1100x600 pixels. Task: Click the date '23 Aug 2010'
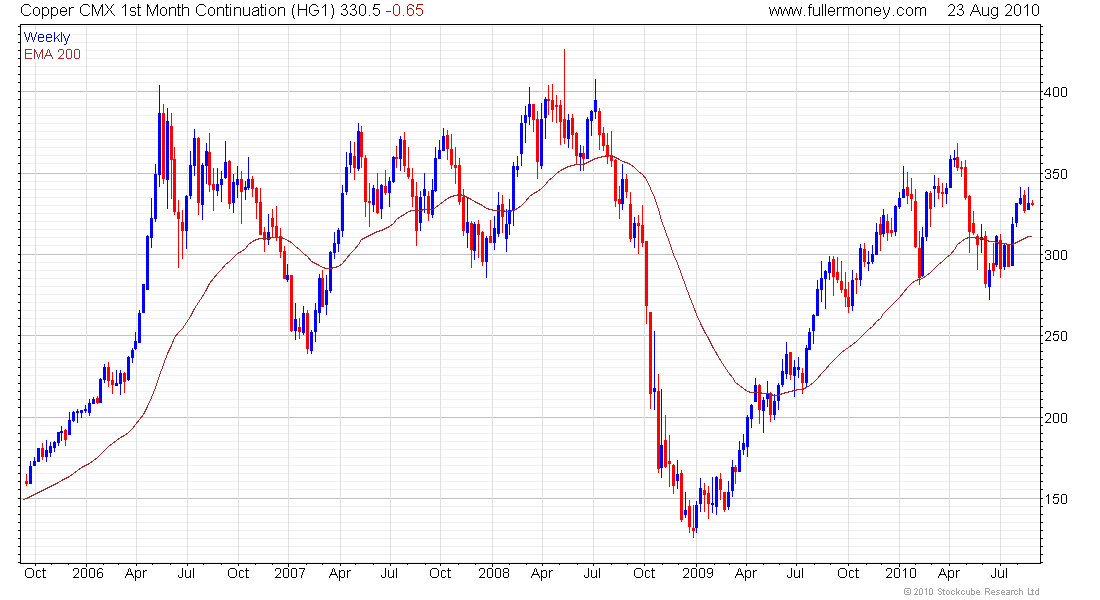[993, 11]
